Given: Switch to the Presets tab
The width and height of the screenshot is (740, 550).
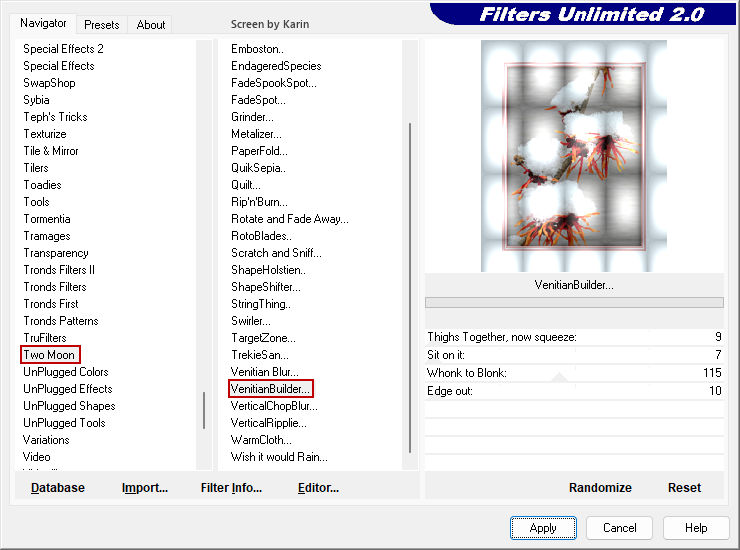Looking at the screenshot, I should (102, 25).
